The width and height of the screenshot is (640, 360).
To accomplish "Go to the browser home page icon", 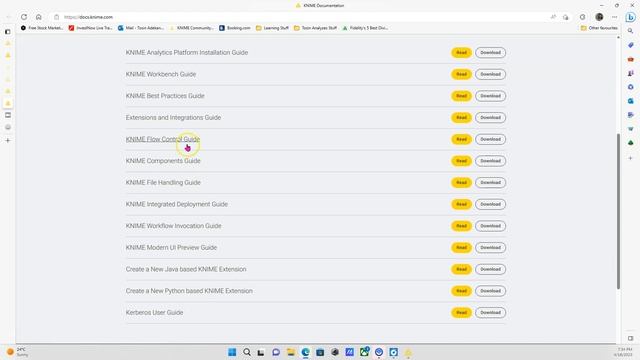I will pyautogui.click(x=39, y=17).
